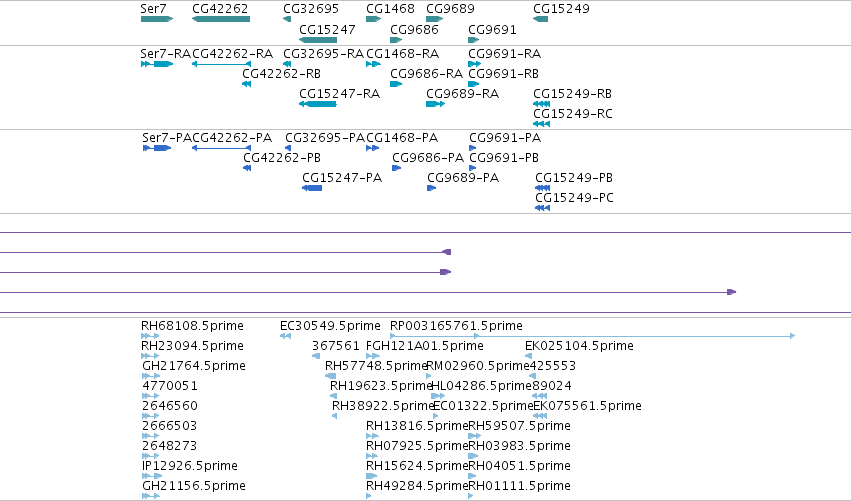Select EST RH15624.5prime

click(x=372, y=476)
